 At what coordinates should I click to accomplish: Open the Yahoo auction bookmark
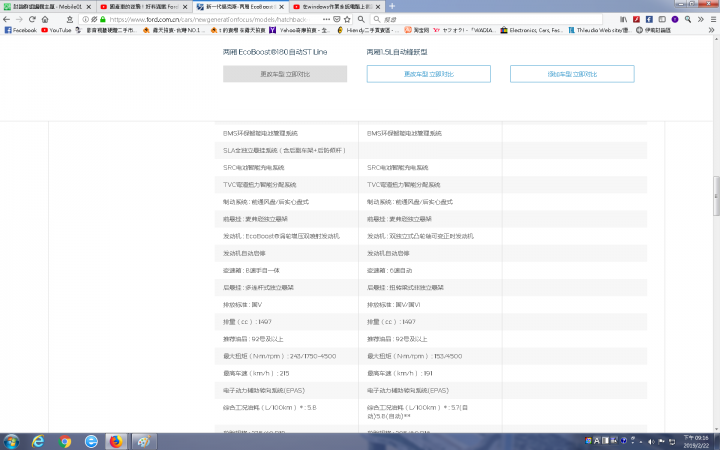[300, 30]
